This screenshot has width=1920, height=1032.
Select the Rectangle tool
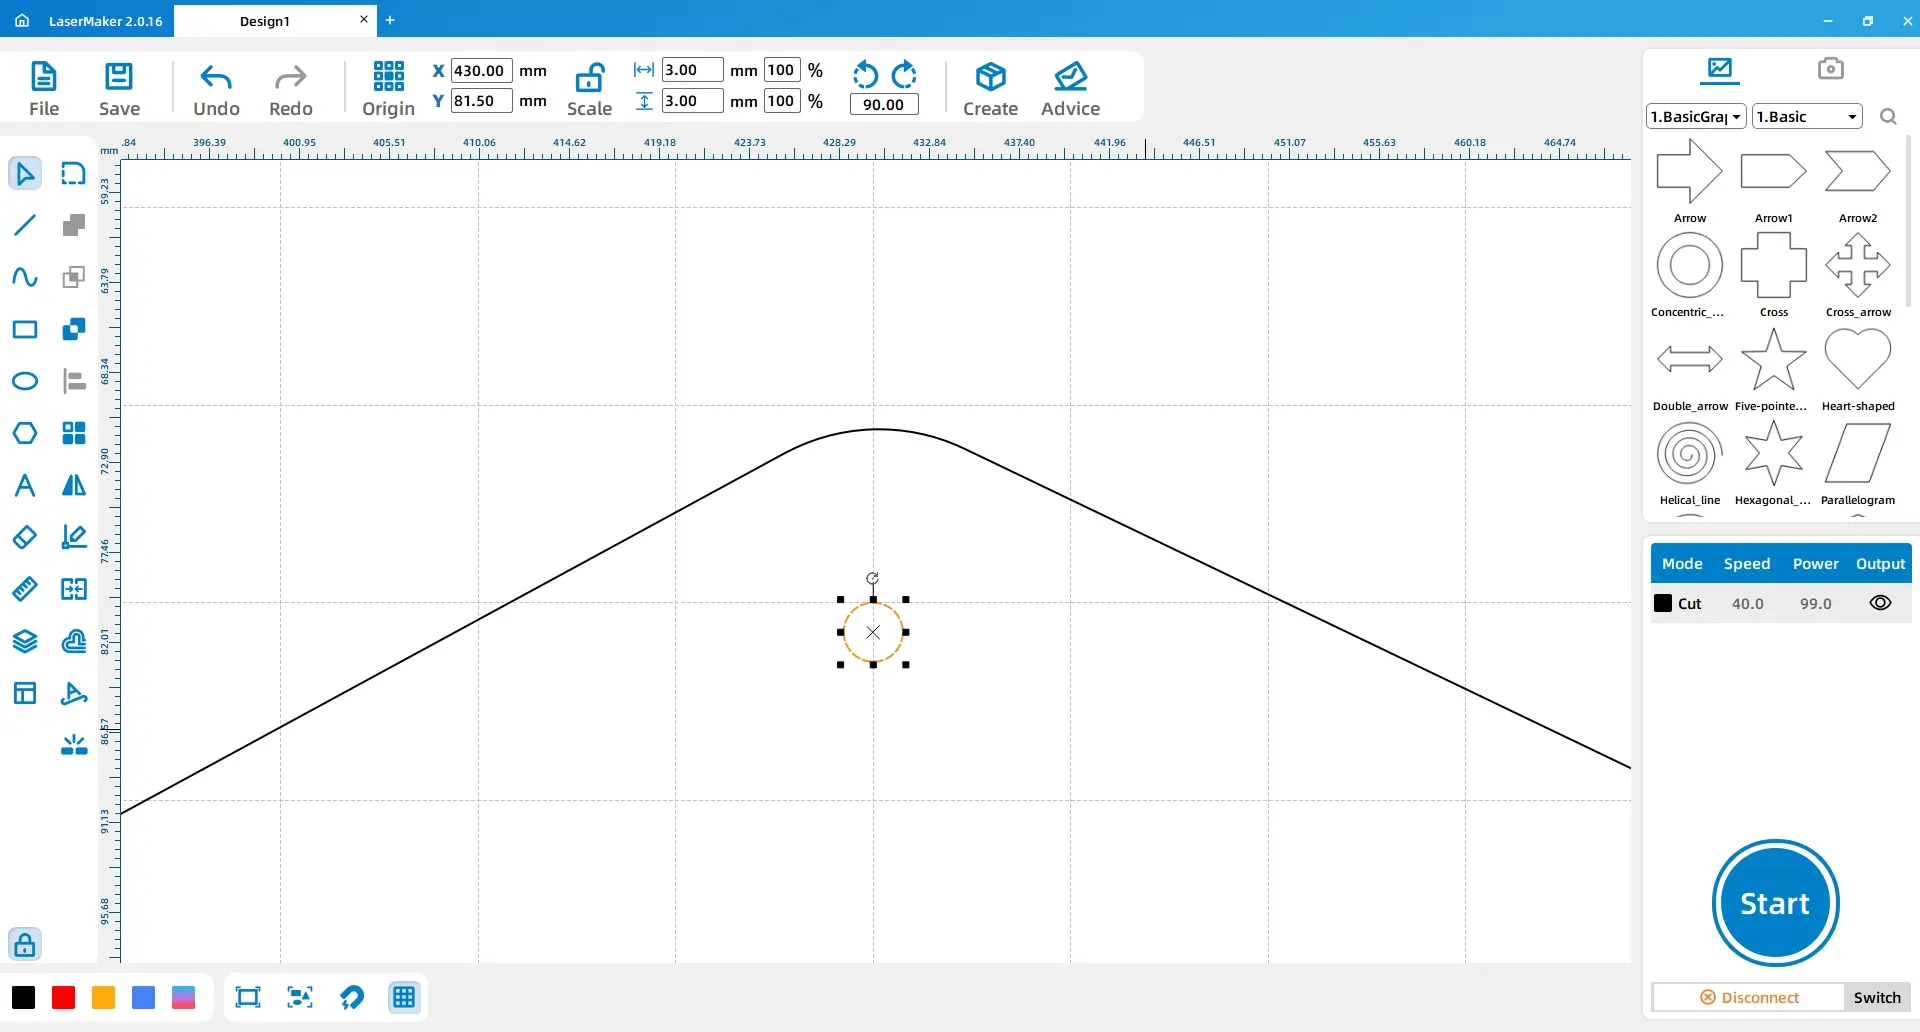(25, 329)
